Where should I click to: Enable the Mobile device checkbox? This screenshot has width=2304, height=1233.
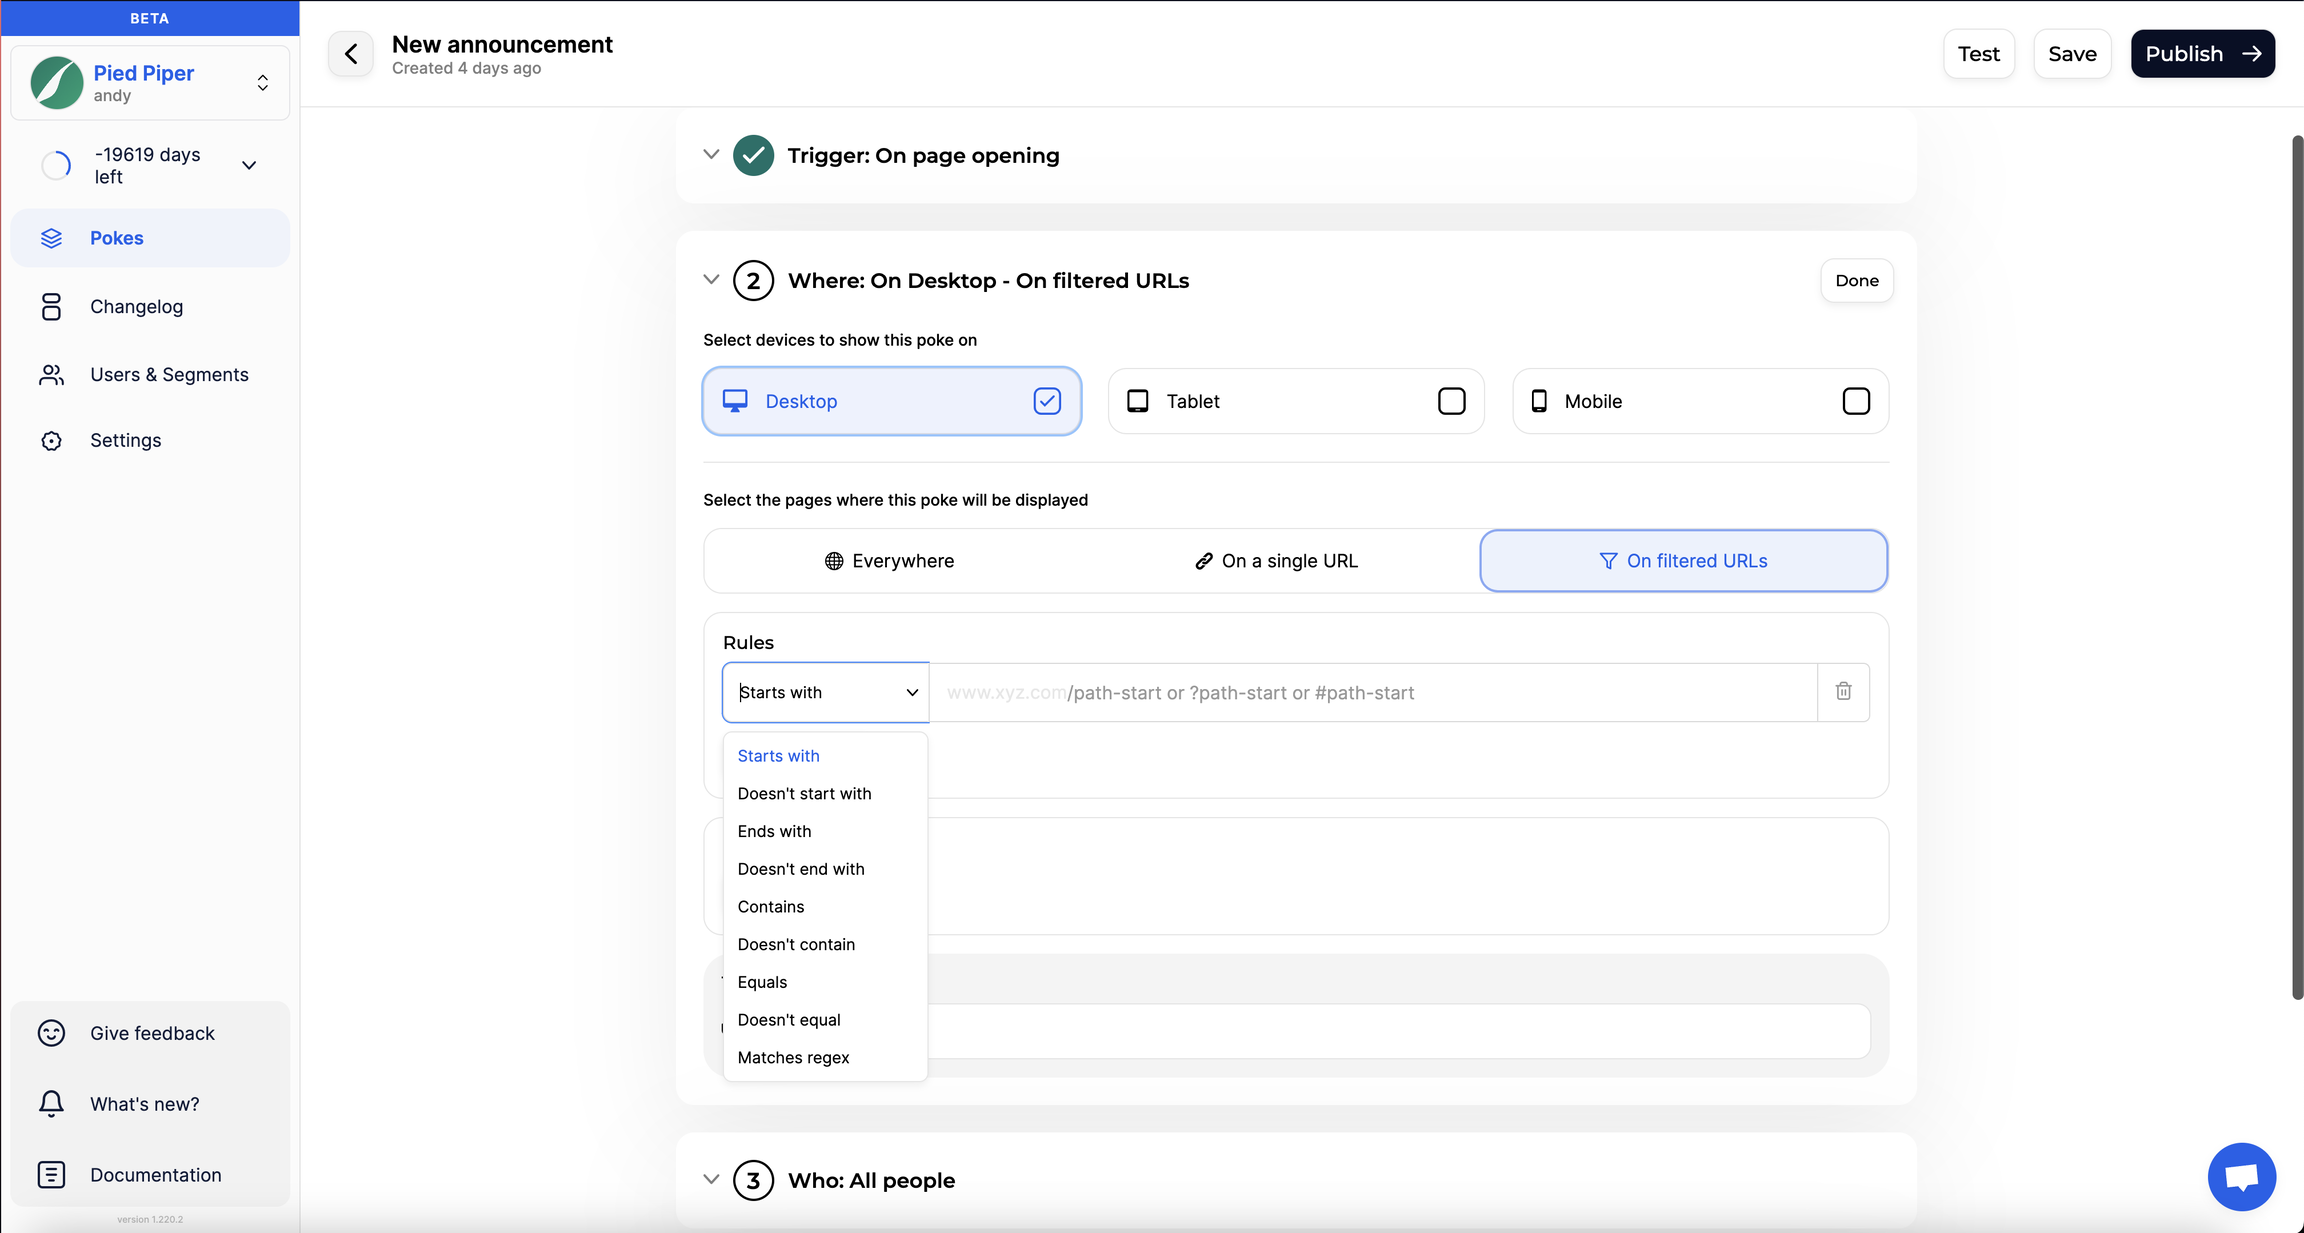[x=1855, y=401]
